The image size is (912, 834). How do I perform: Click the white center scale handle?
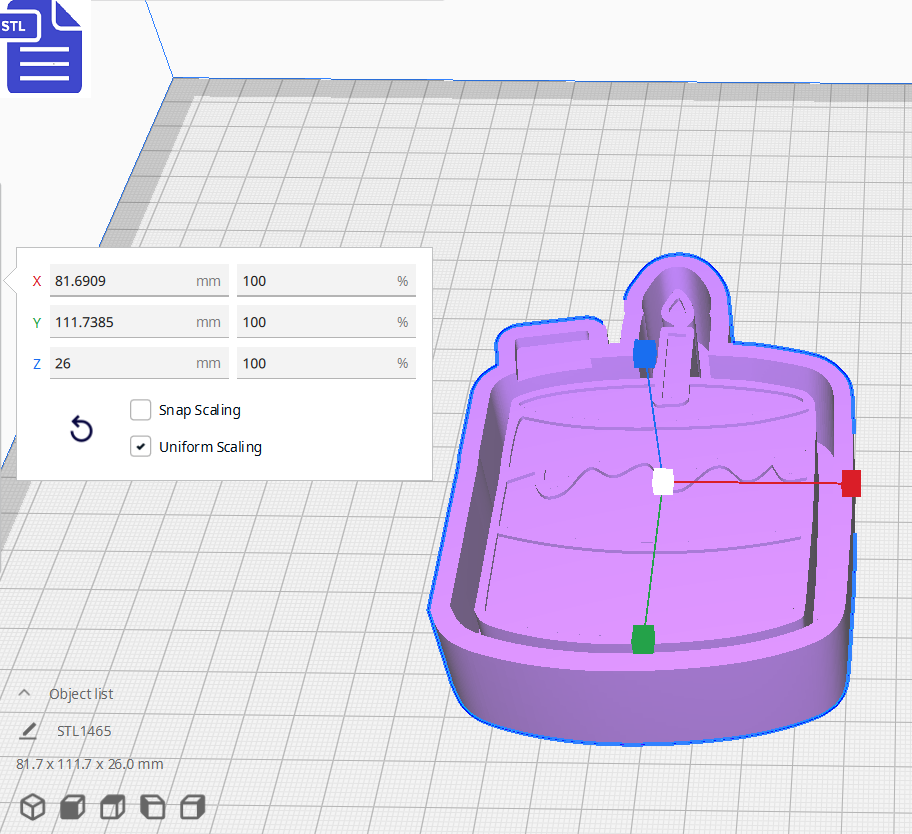pyautogui.click(x=661, y=482)
